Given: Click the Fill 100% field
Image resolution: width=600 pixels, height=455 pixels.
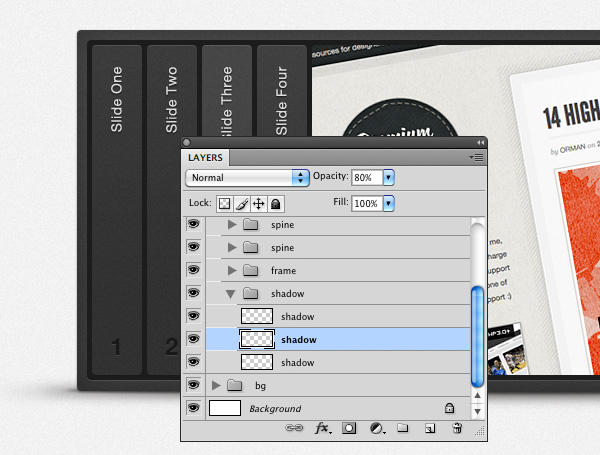Looking at the screenshot, I should point(367,204).
